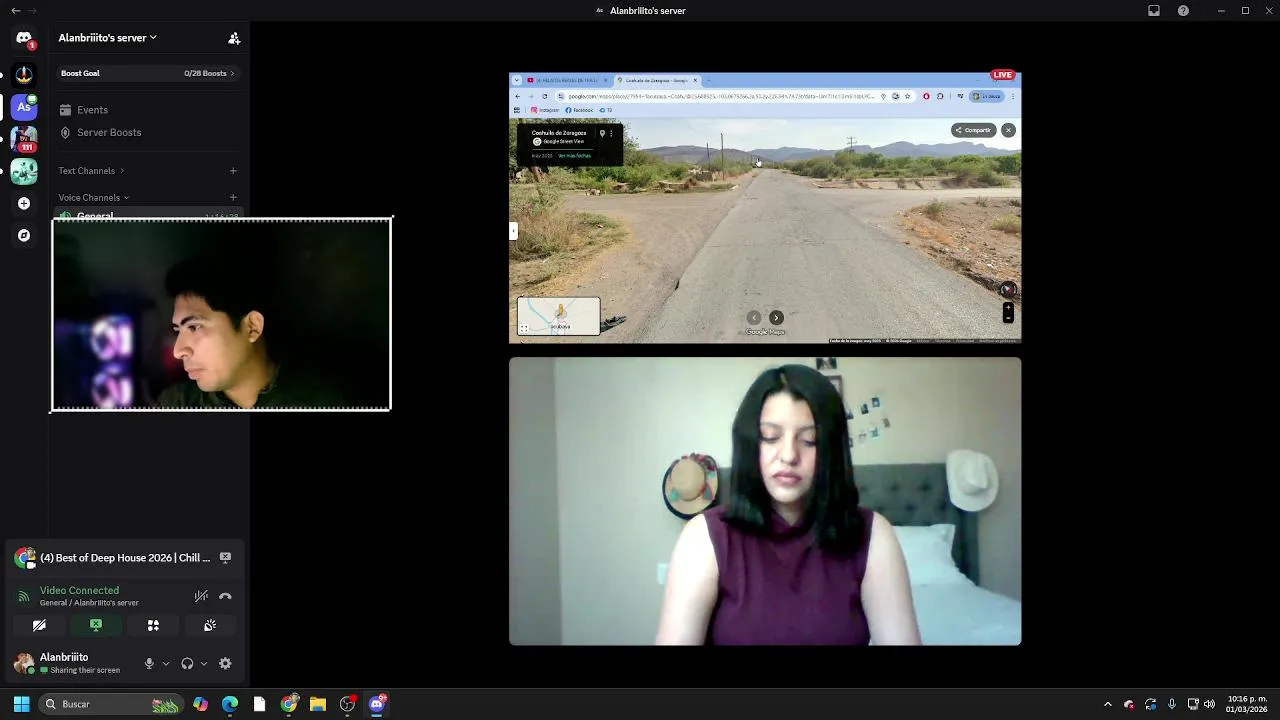Open the woman's webcam video tile
1280x720 pixels.
(765, 501)
